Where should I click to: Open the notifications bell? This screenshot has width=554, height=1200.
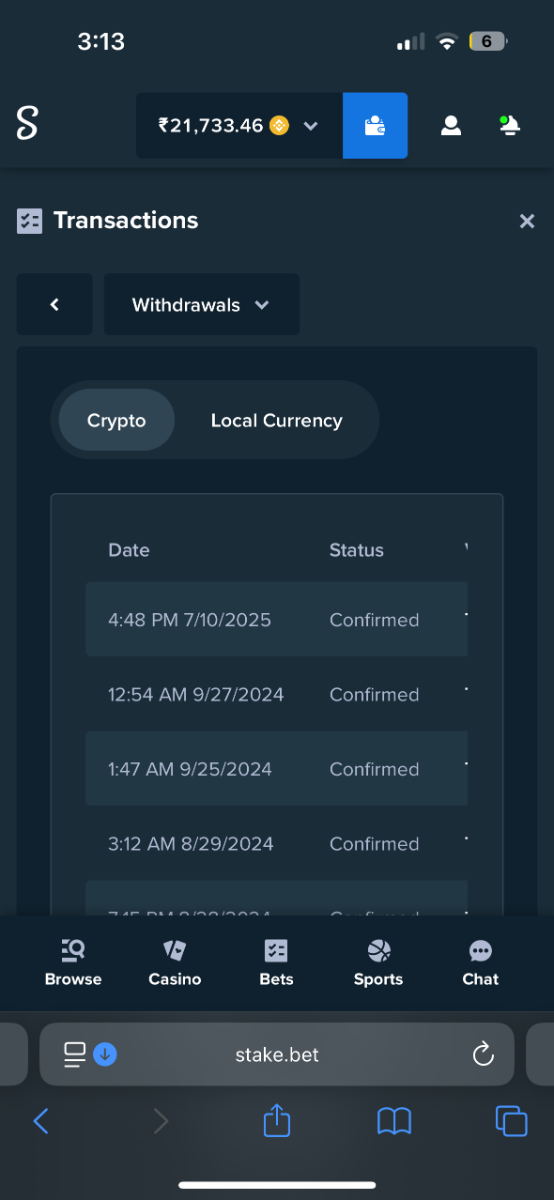[511, 126]
